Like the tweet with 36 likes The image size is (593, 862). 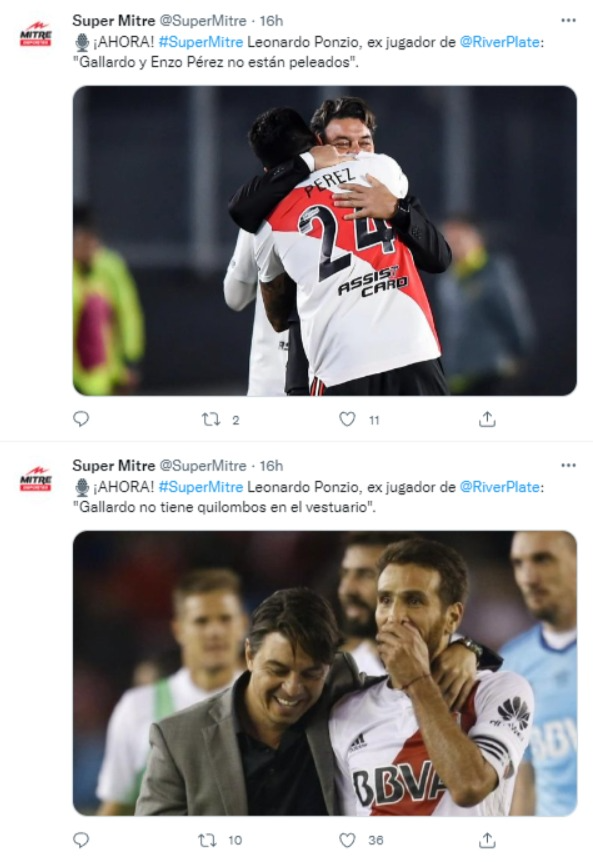(347, 840)
